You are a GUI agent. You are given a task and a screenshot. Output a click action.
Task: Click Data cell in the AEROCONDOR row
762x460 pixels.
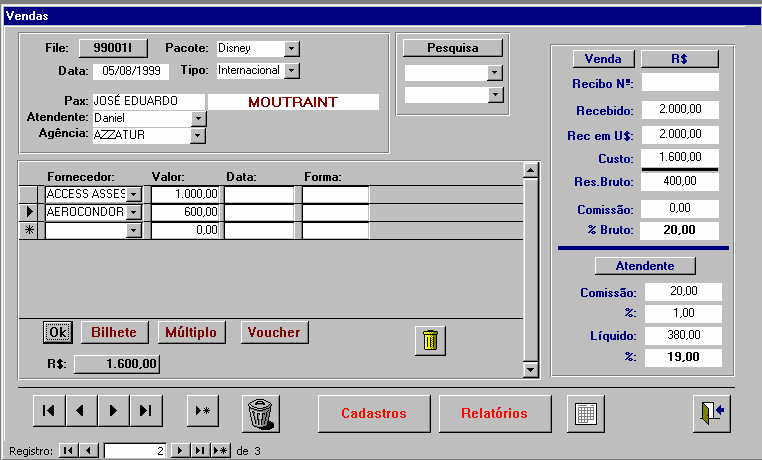click(260, 212)
